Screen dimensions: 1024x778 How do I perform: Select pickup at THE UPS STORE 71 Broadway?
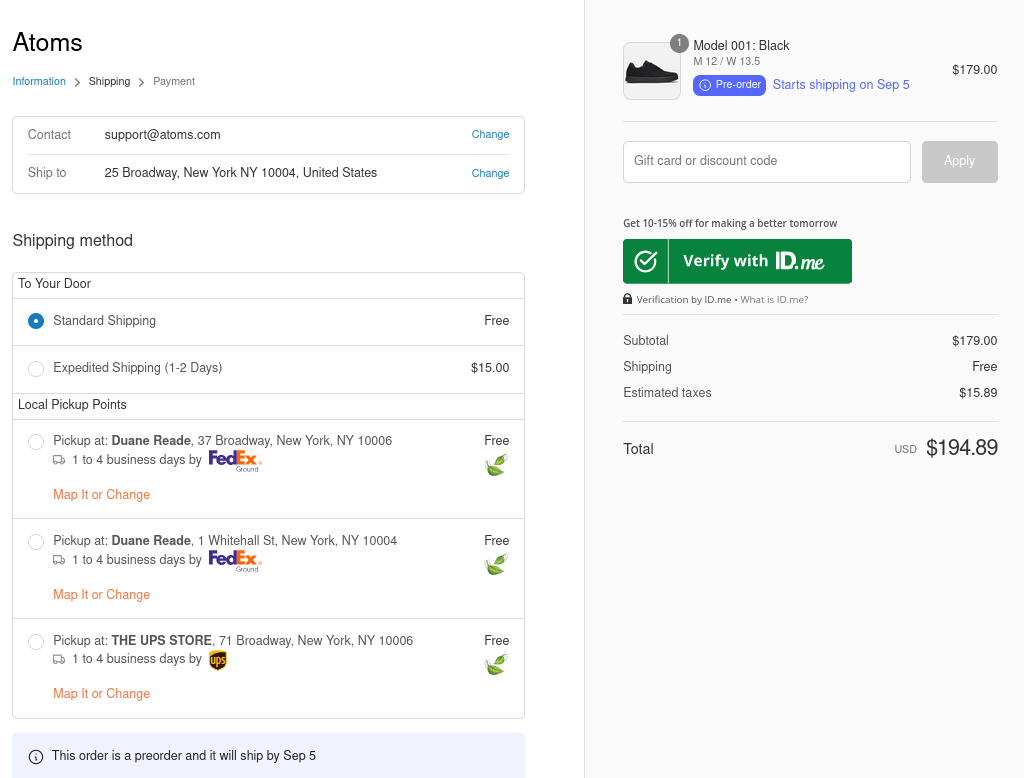(x=36, y=641)
